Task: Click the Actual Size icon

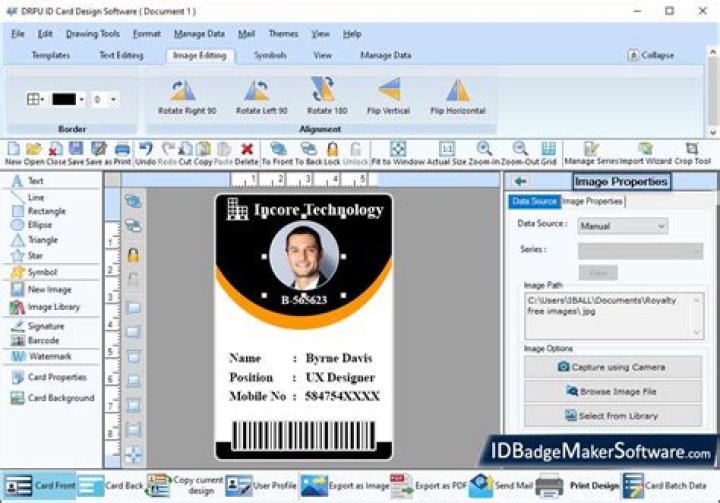Action: (446, 149)
